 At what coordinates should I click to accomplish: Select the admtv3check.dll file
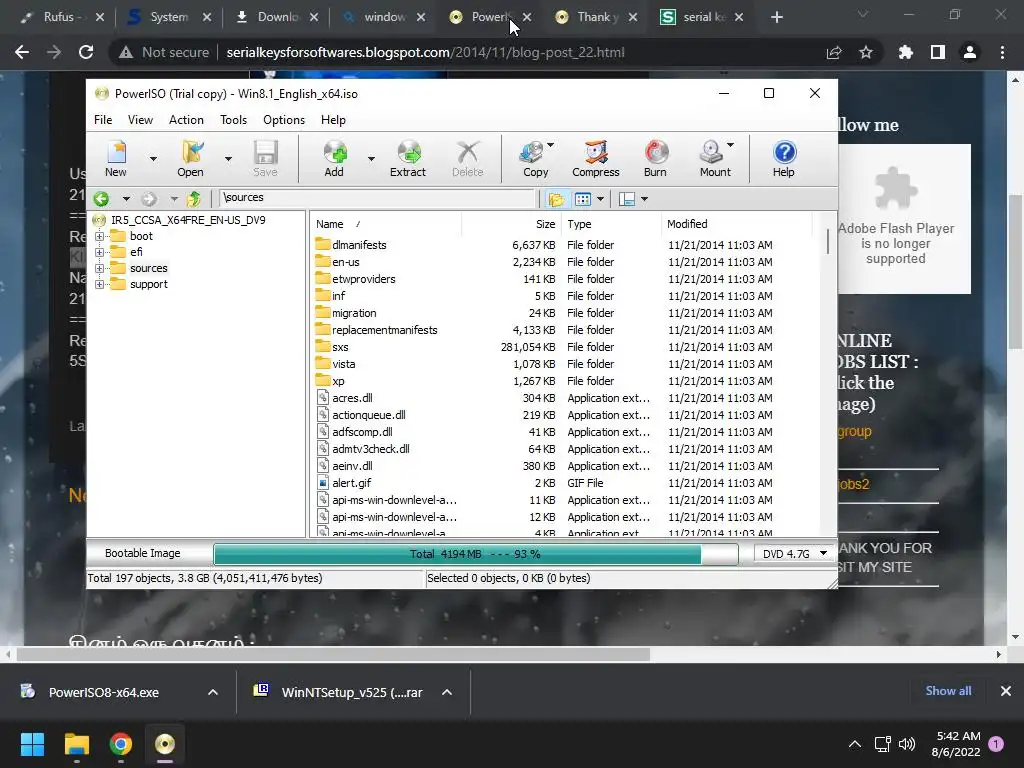click(x=370, y=449)
